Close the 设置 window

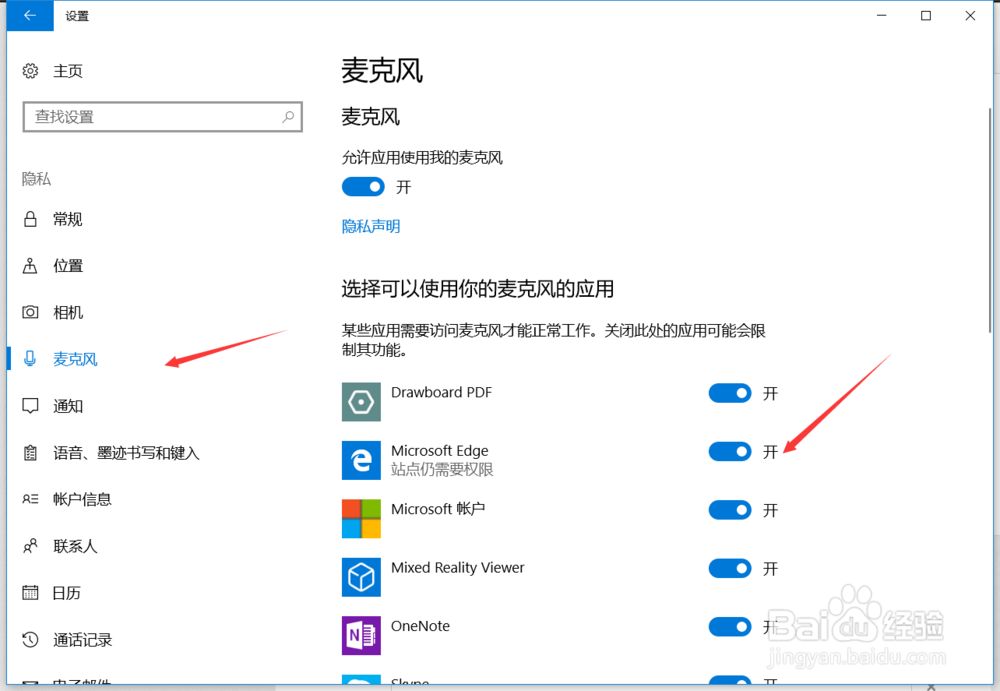[970, 15]
